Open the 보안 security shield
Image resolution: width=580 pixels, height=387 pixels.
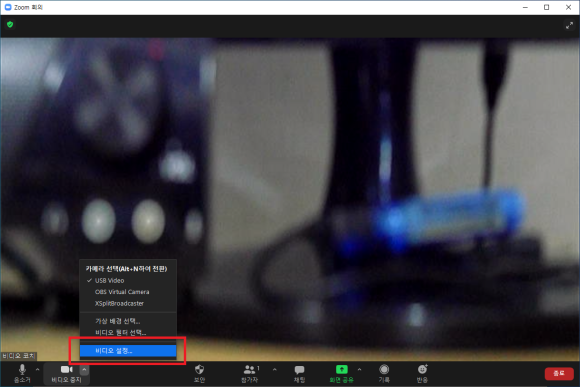[x=199, y=373]
